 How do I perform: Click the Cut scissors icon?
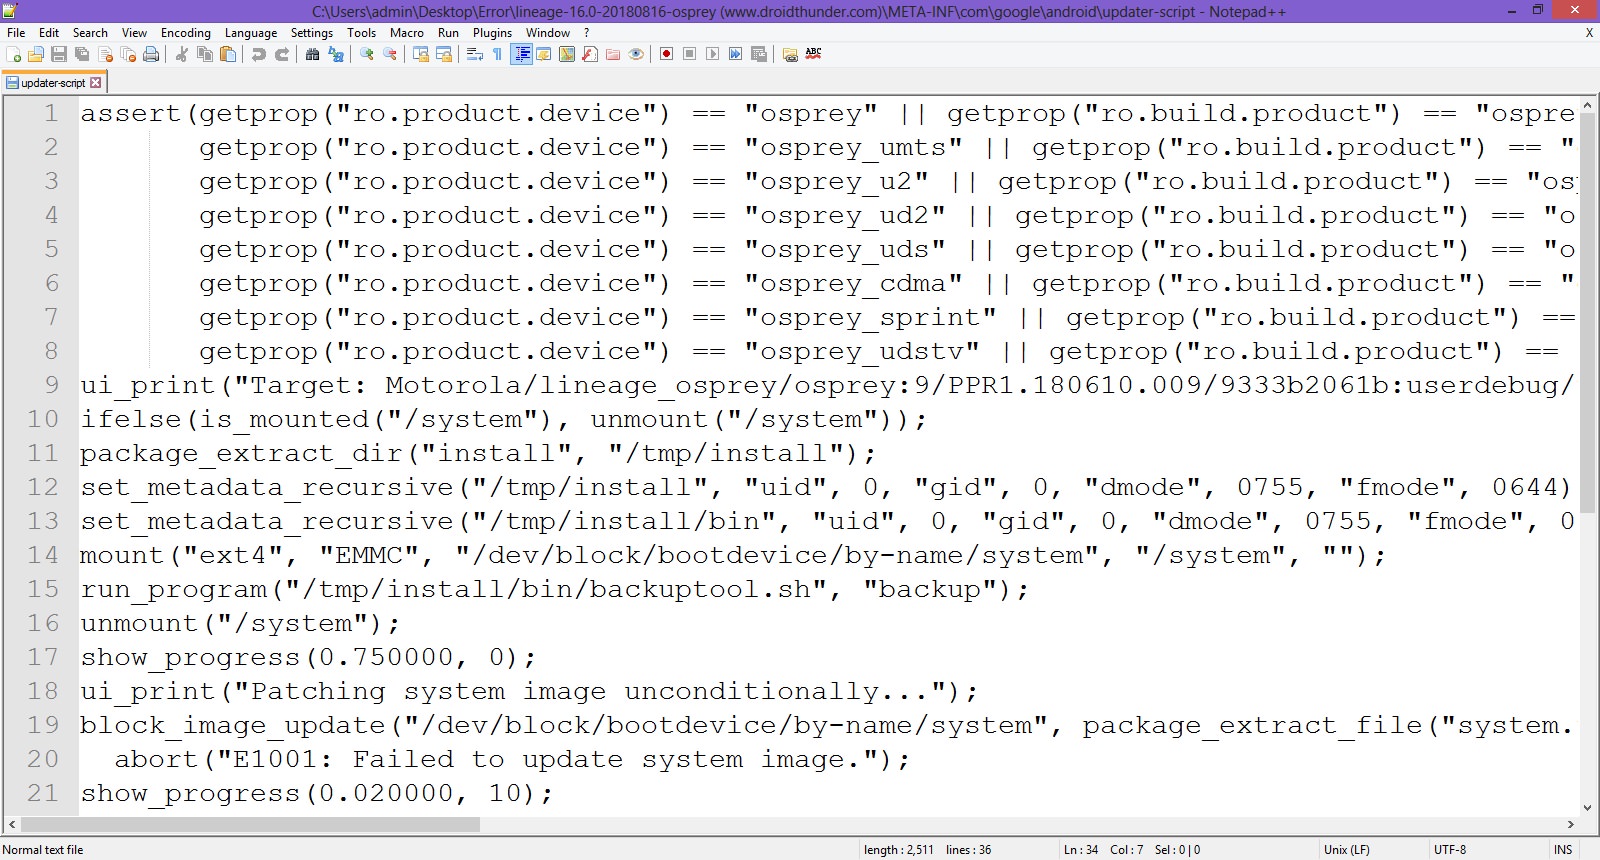[182, 54]
